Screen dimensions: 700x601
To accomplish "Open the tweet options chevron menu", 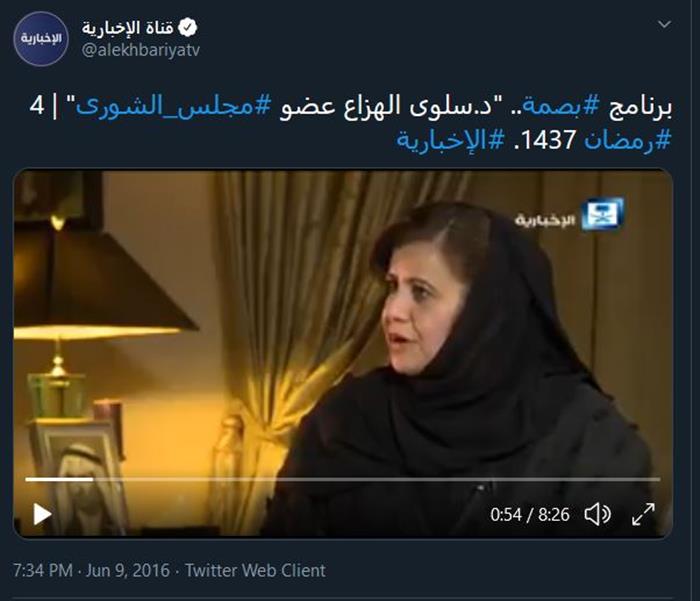I will (664, 24).
